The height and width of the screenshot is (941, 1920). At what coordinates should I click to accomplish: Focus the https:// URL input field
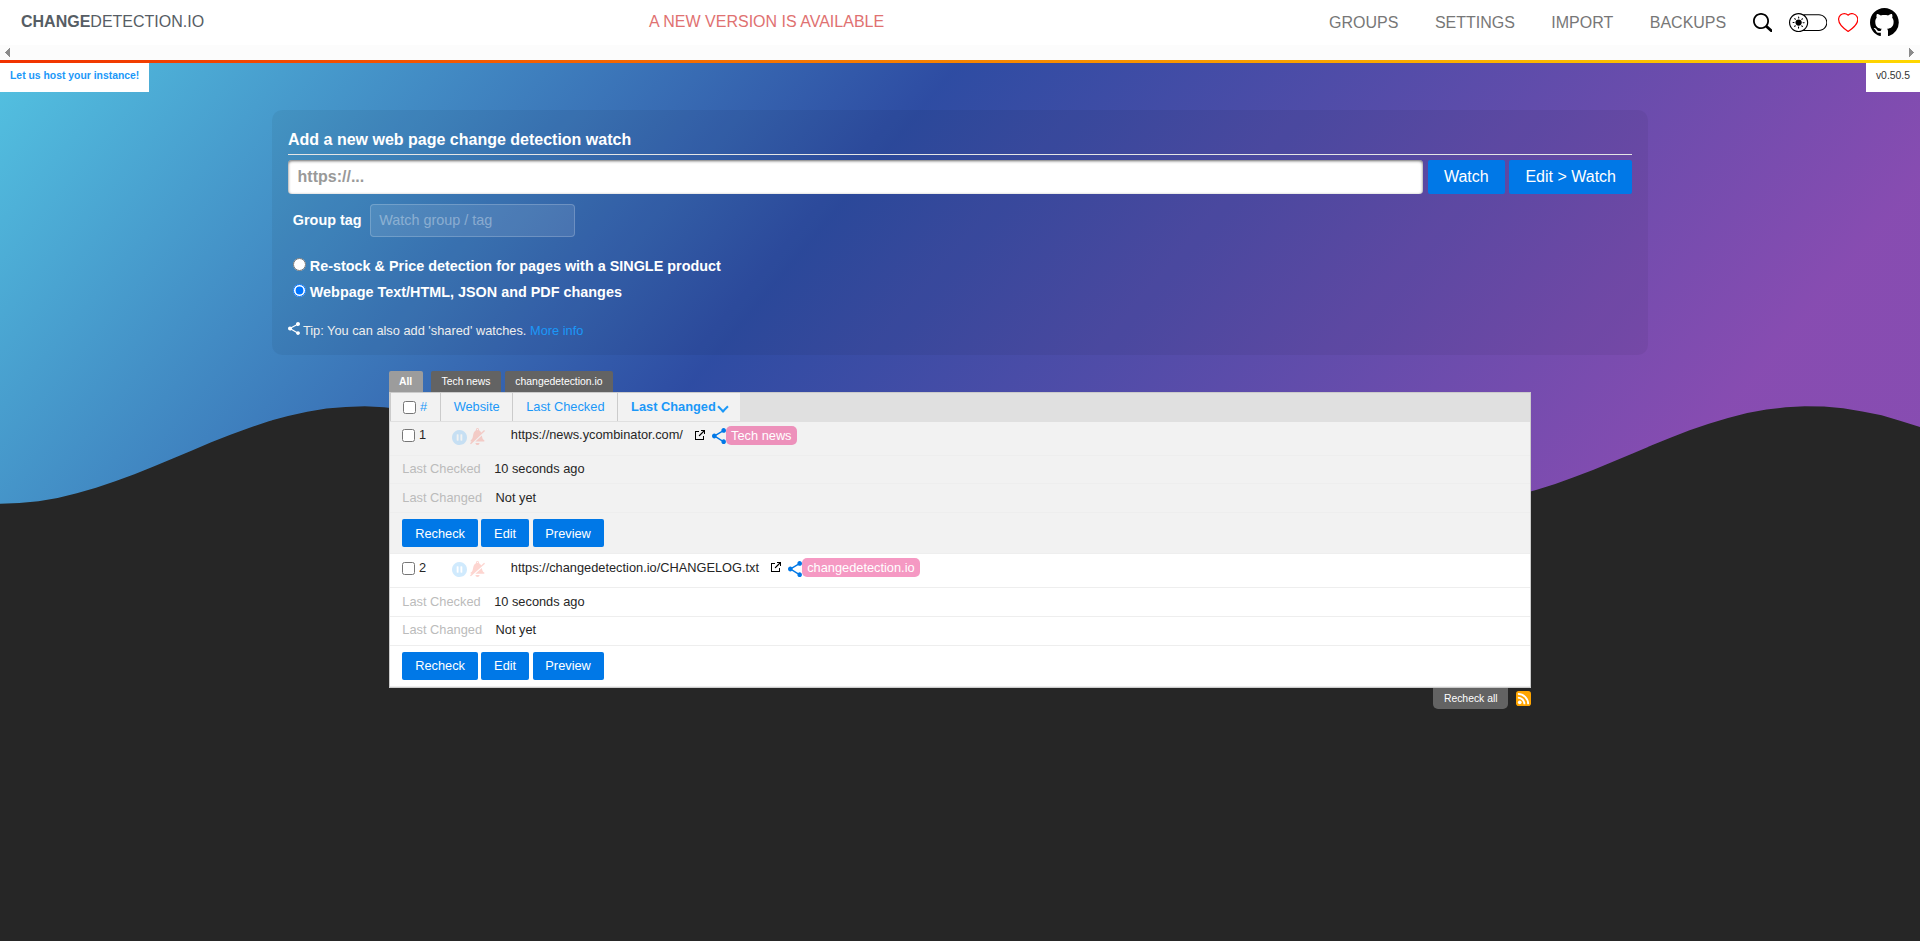pyautogui.click(x=855, y=177)
